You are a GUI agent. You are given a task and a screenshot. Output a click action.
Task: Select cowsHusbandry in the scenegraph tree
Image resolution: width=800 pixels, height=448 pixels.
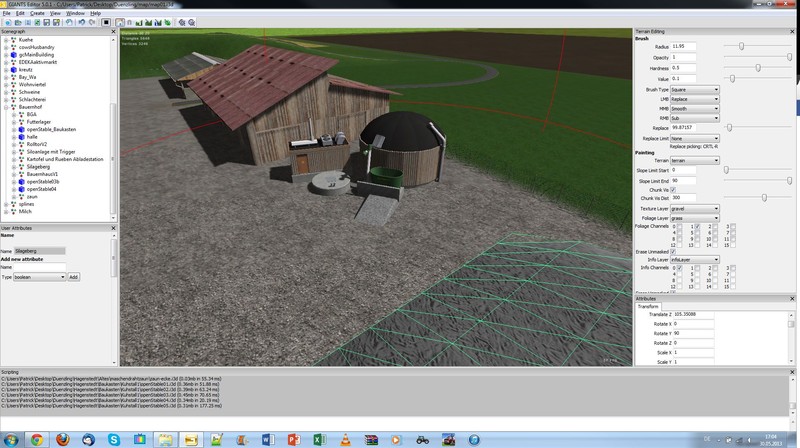click(37, 47)
